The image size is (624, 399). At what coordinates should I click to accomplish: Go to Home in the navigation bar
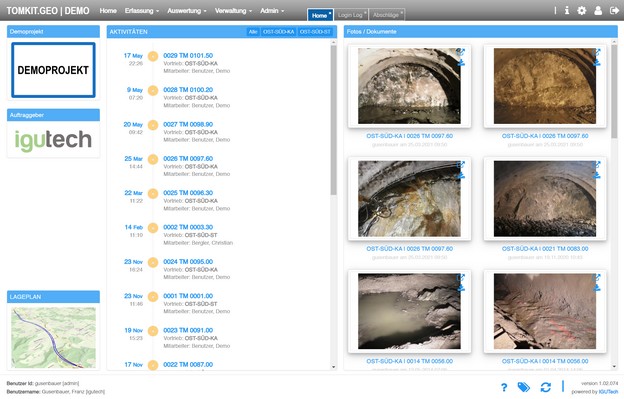[108, 11]
